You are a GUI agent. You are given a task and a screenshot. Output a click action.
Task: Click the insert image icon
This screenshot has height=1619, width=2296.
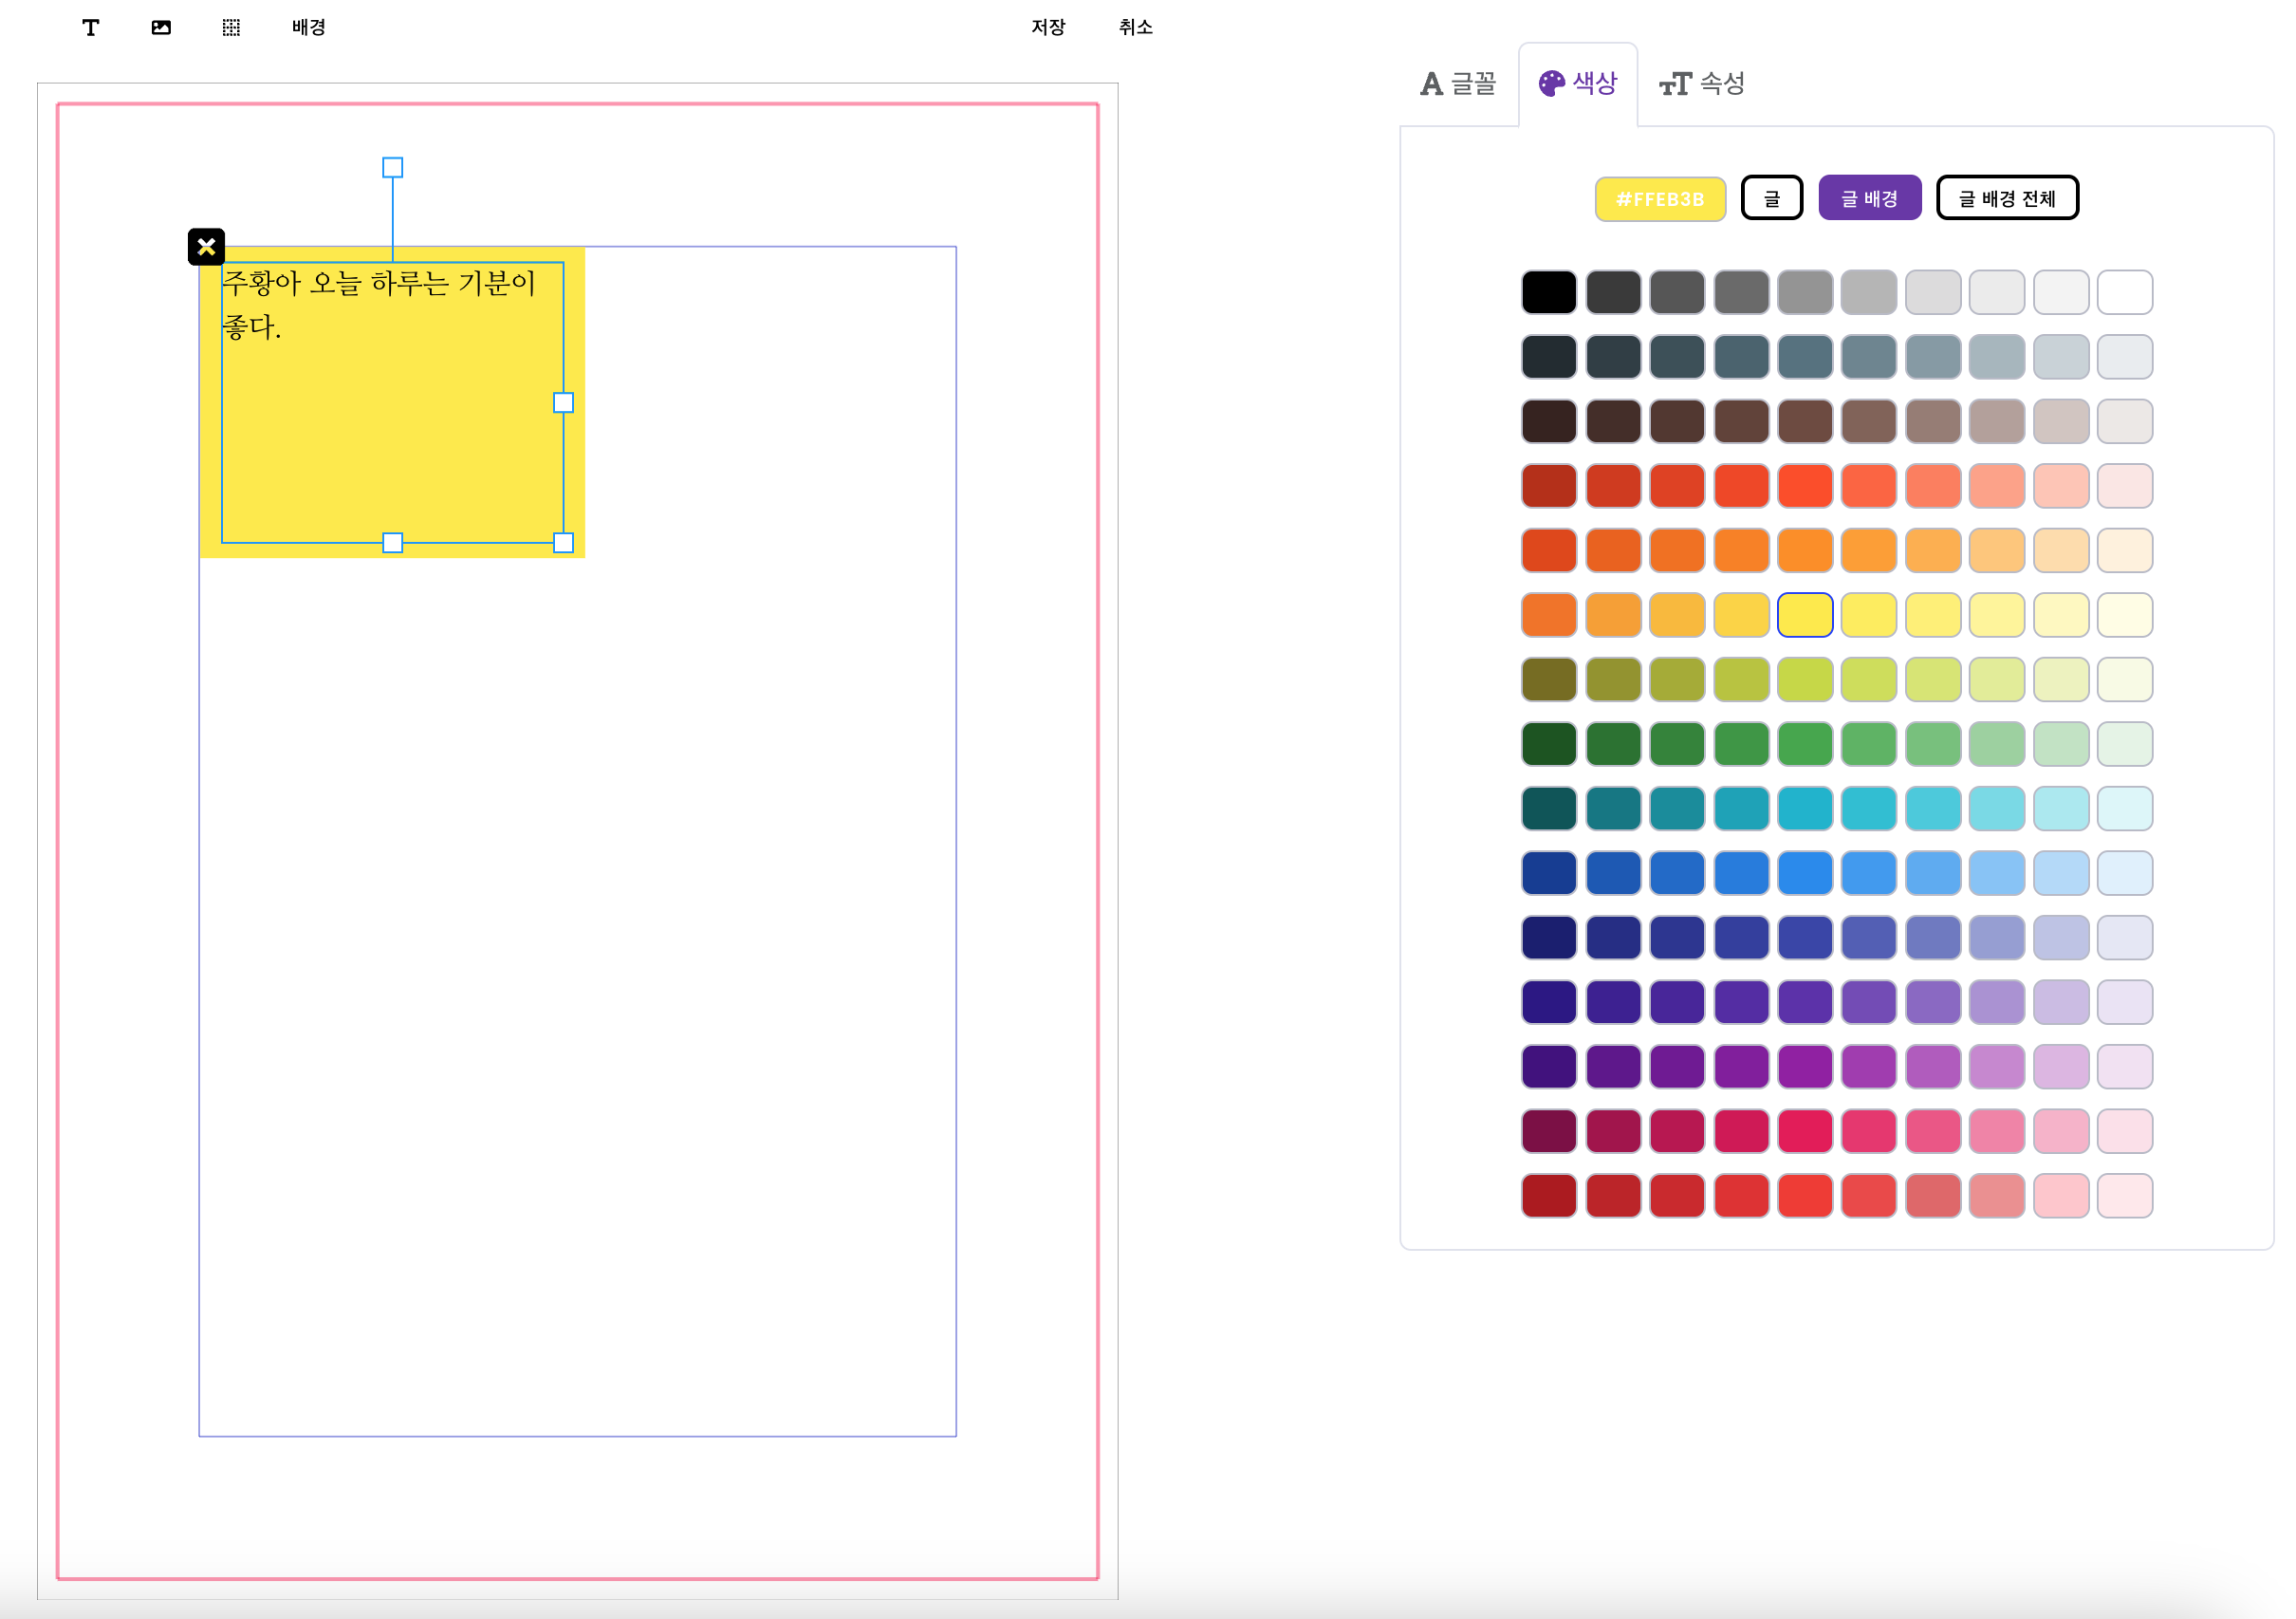(161, 27)
